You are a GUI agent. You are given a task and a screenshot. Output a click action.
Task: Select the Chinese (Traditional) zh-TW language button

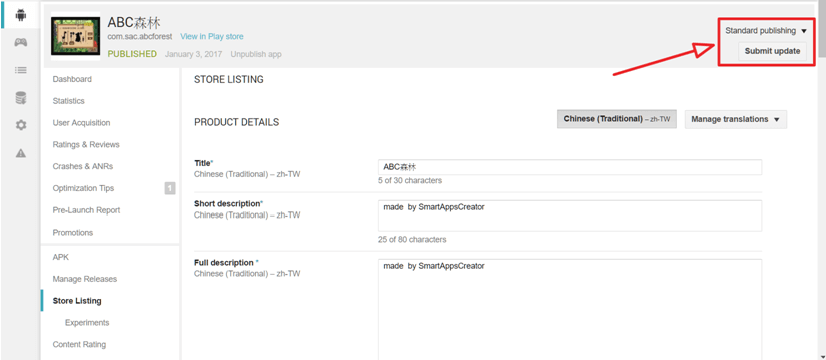616,119
